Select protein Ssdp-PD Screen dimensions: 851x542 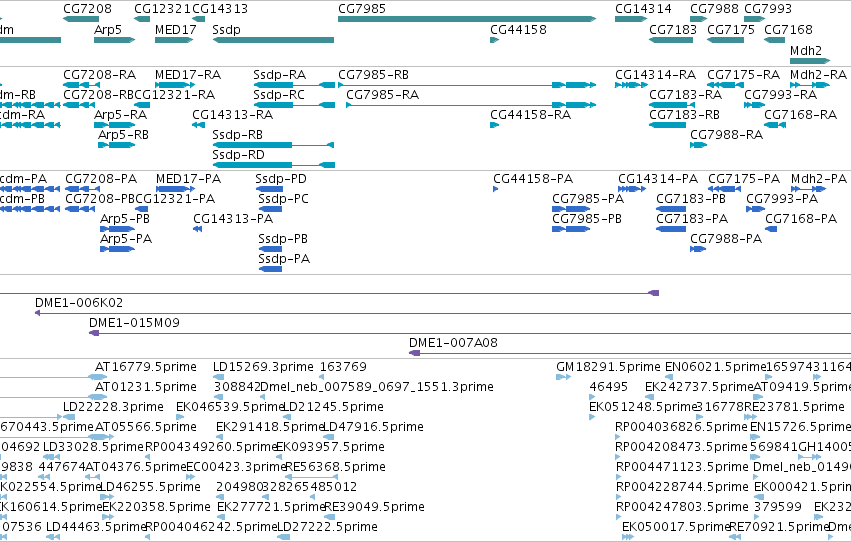[x=269, y=189]
